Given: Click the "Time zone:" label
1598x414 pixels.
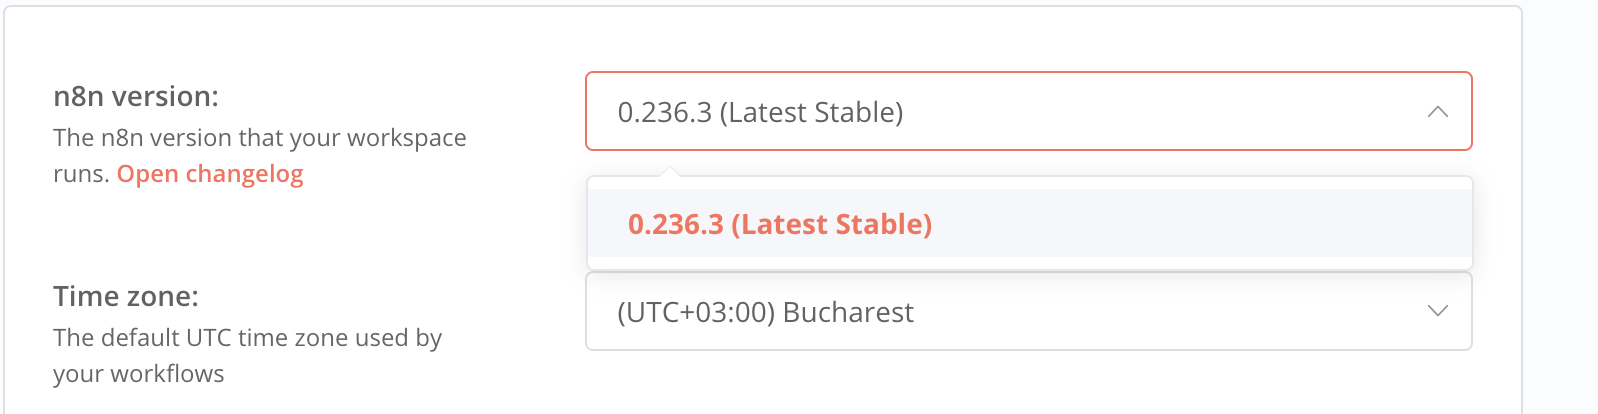Looking at the screenshot, I should pyautogui.click(x=126, y=296).
